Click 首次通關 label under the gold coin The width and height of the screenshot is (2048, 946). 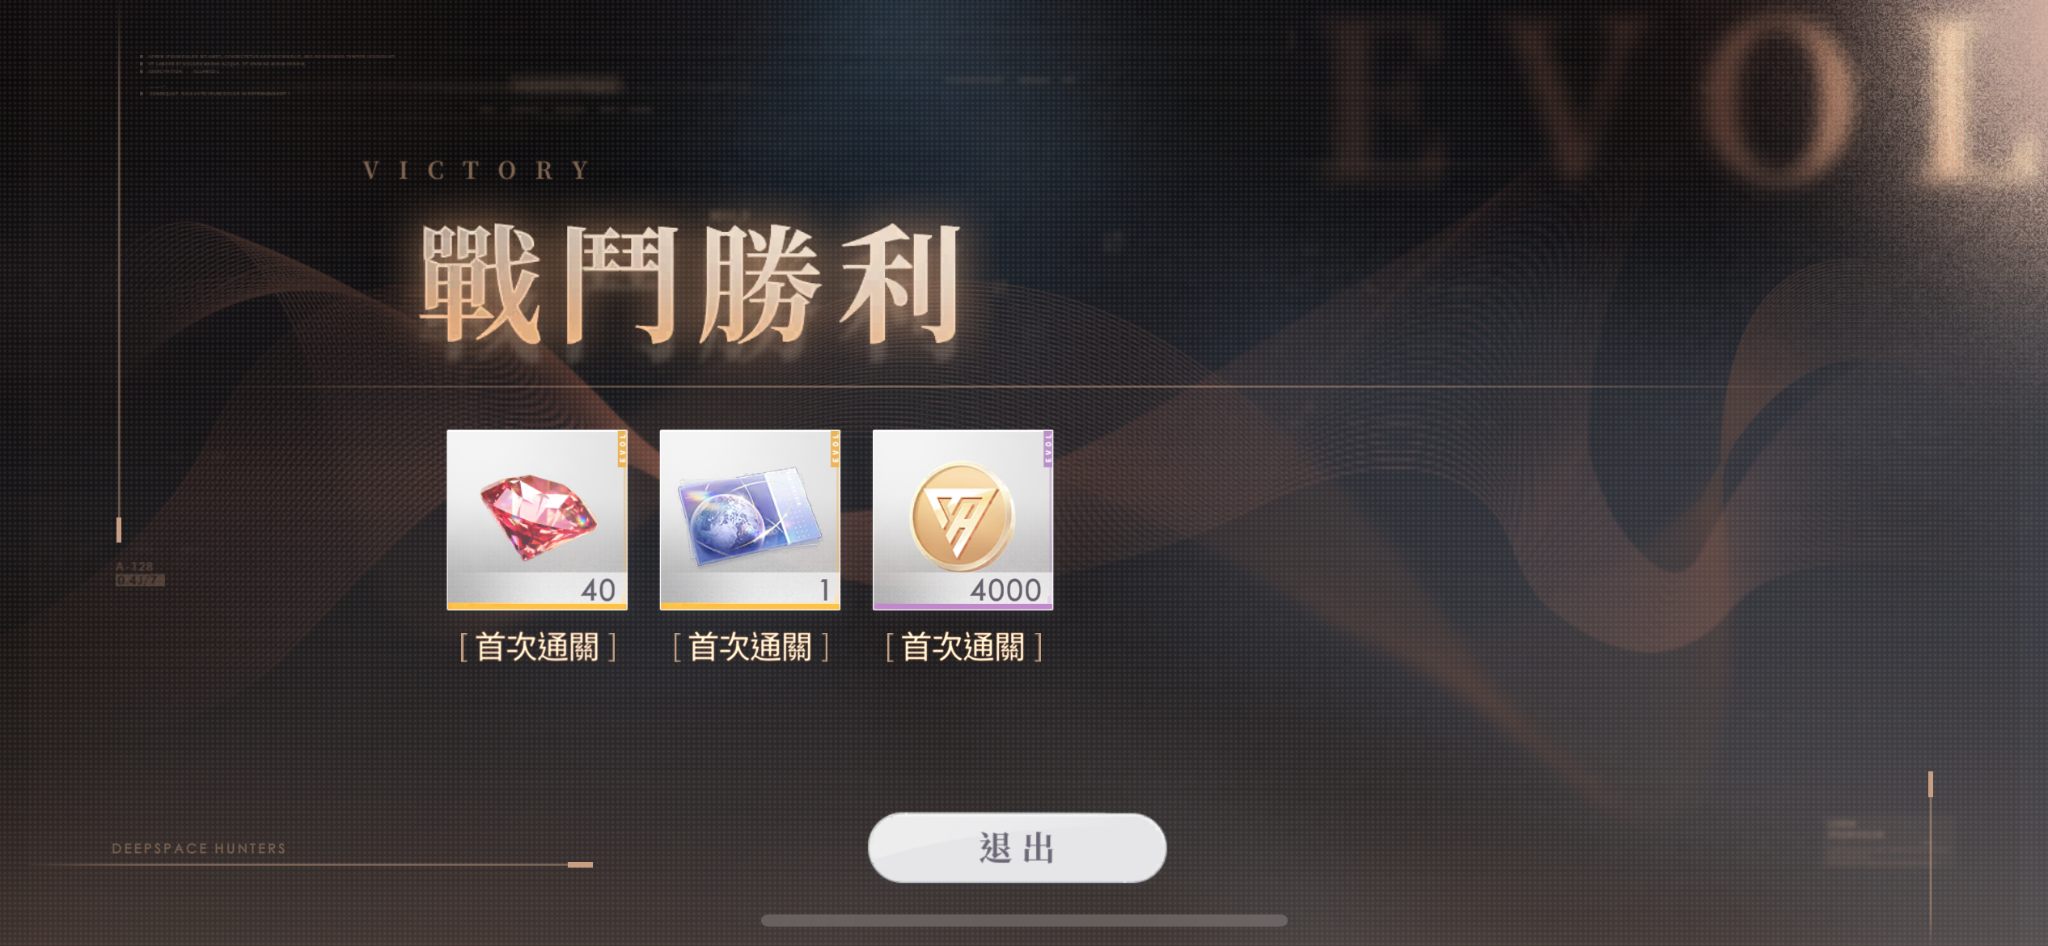tap(963, 648)
